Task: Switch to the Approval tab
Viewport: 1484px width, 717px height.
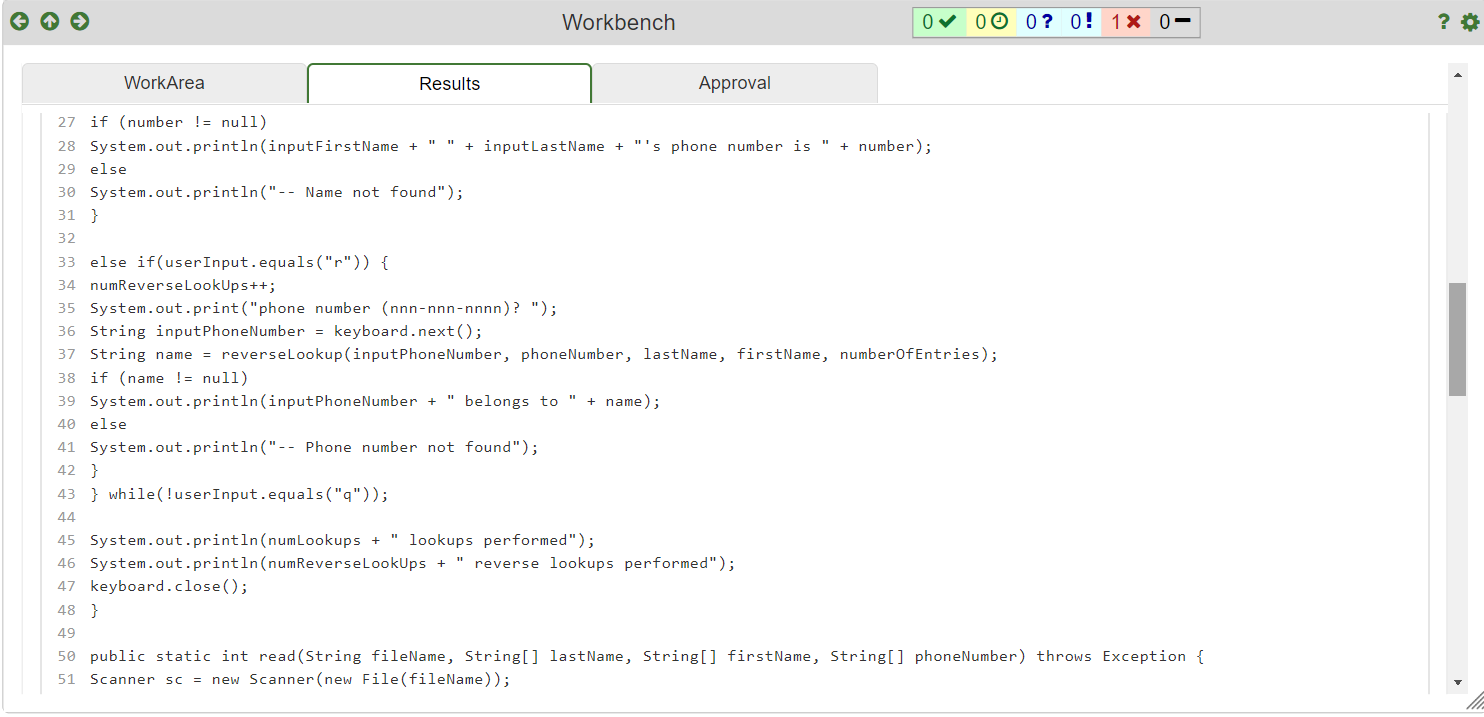Action: pos(735,83)
